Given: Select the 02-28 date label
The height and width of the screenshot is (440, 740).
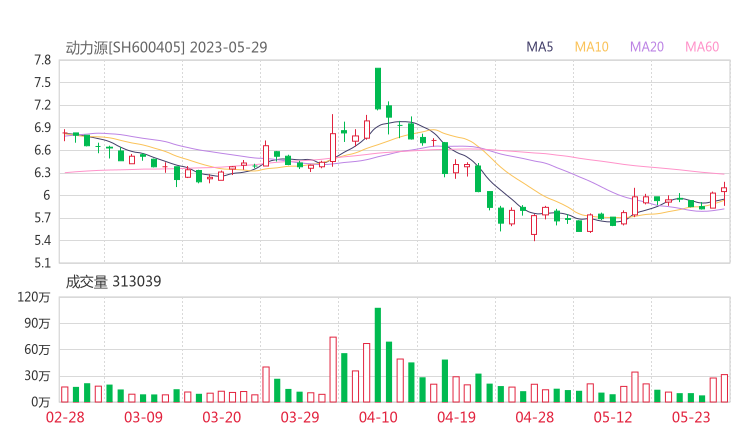Looking at the screenshot, I should (x=65, y=418).
